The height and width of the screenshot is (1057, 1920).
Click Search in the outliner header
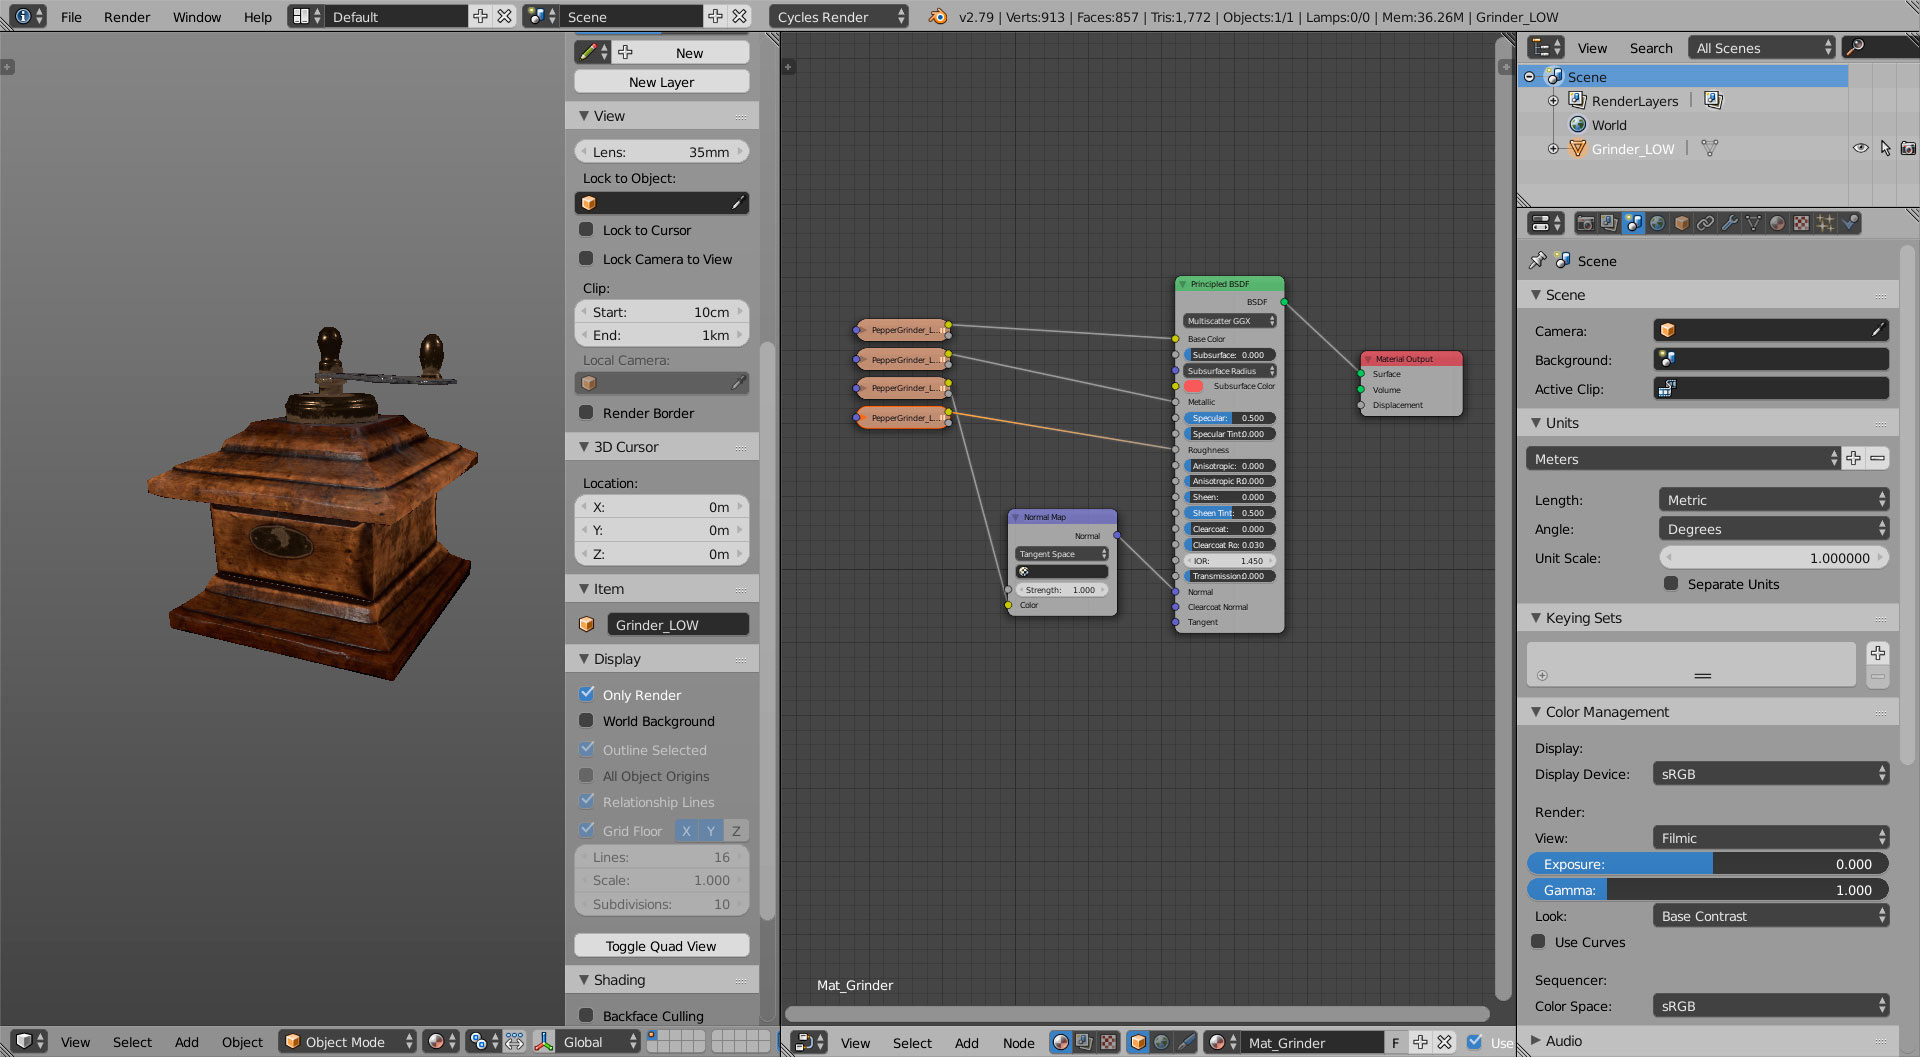(1650, 48)
